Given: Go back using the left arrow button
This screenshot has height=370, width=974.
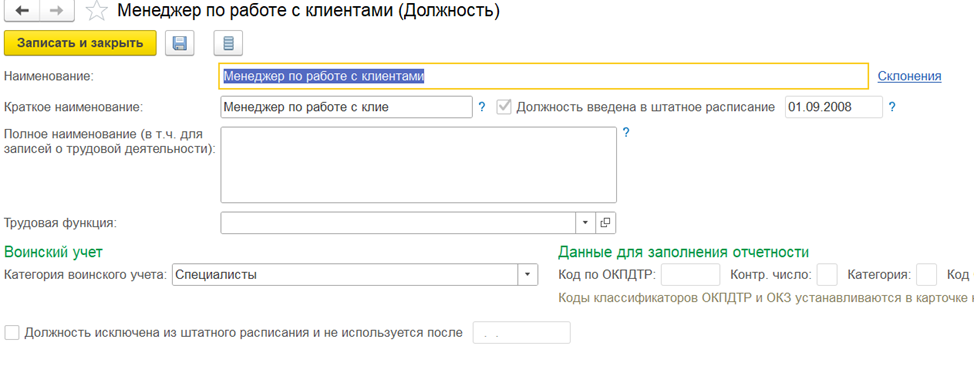Looking at the screenshot, I should 23,11.
